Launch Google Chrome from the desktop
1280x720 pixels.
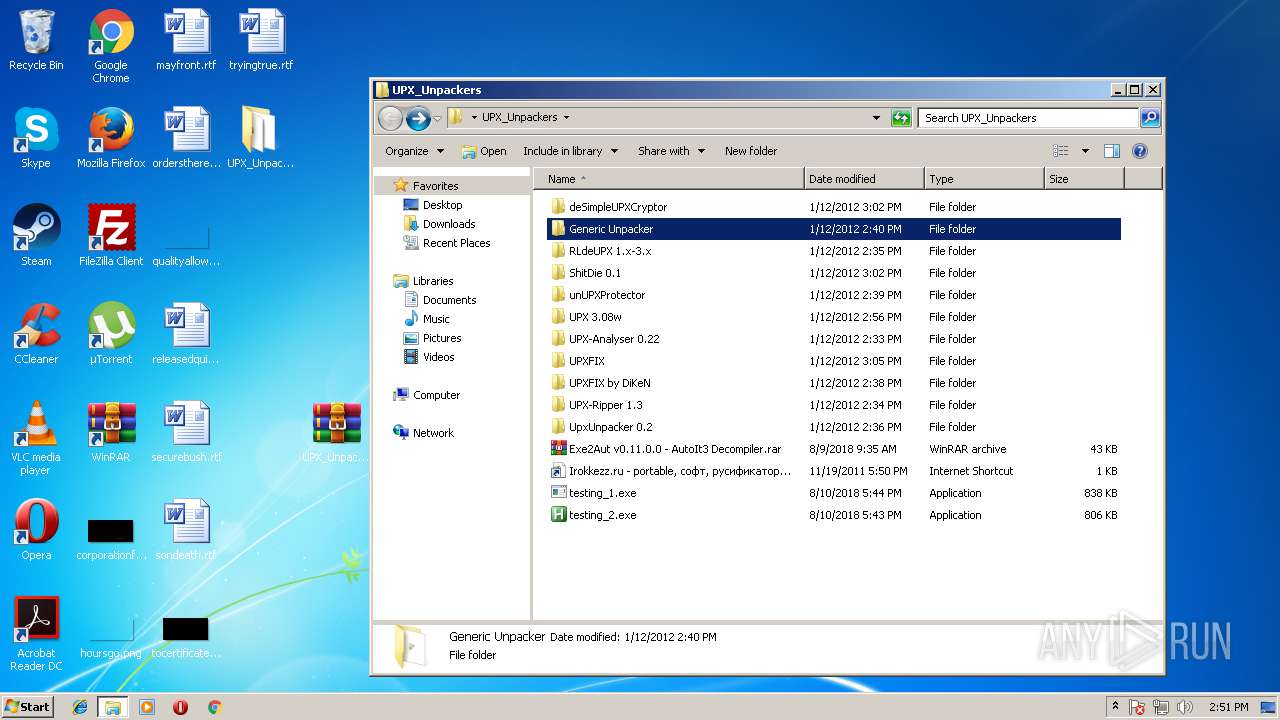tap(111, 46)
